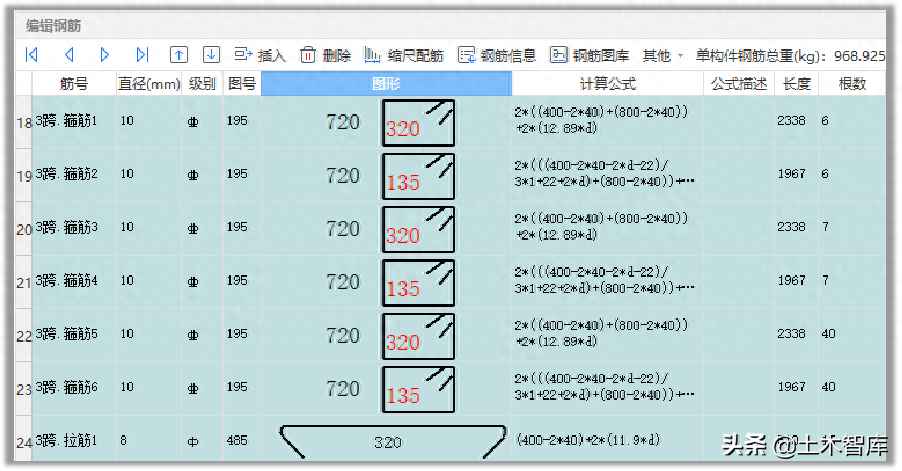The width and height of the screenshot is (902, 471).
Task: Click the formula cell of 3跨.箍筋2
Action: (607, 174)
